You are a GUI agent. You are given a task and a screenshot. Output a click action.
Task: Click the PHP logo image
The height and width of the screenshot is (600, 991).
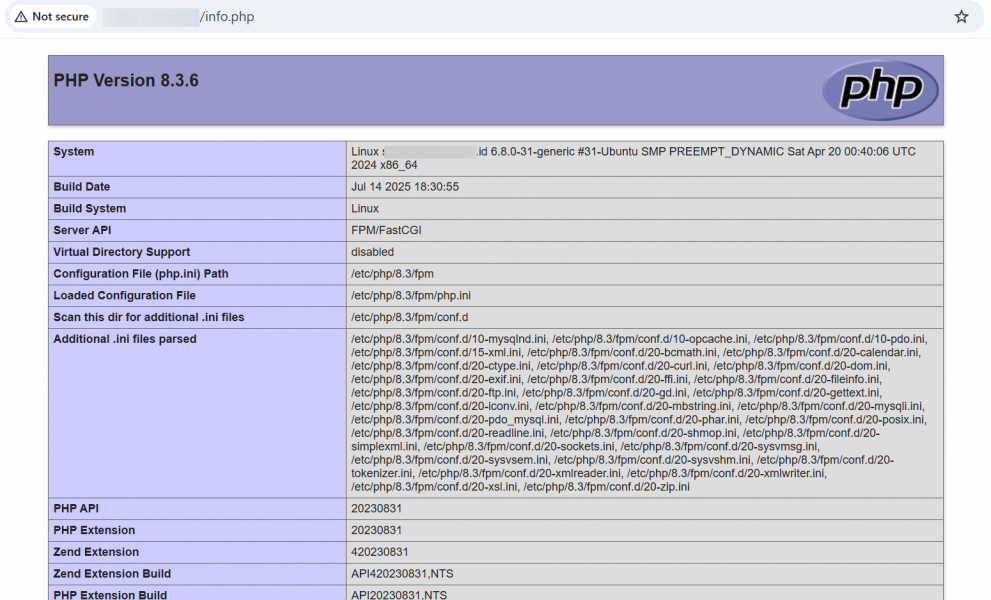[x=879, y=90]
